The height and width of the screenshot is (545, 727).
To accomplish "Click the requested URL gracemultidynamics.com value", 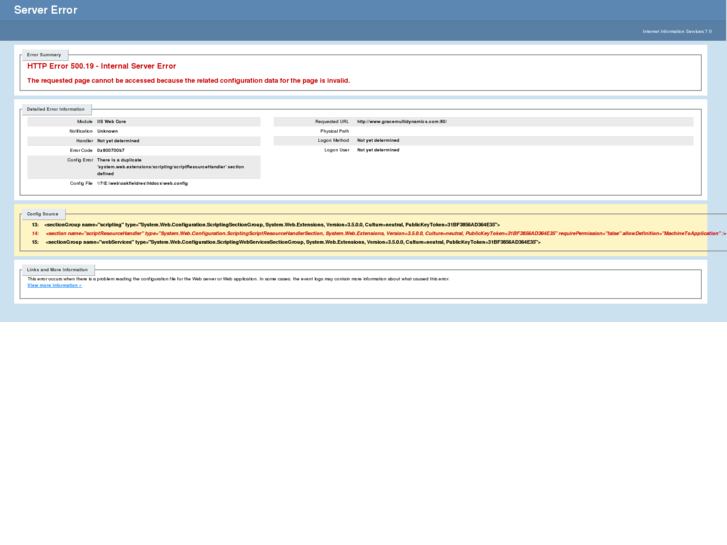I will click(x=402, y=122).
